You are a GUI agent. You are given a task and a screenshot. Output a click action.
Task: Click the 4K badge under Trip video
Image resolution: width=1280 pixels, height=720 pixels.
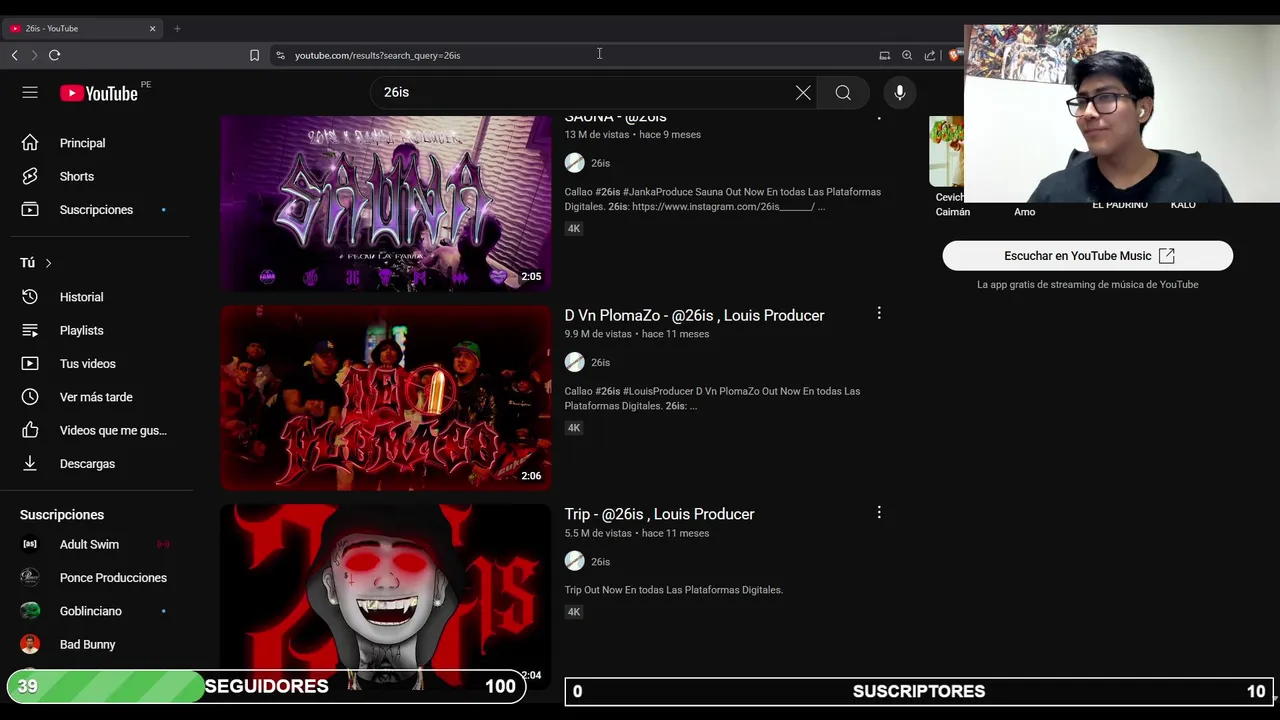(574, 612)
